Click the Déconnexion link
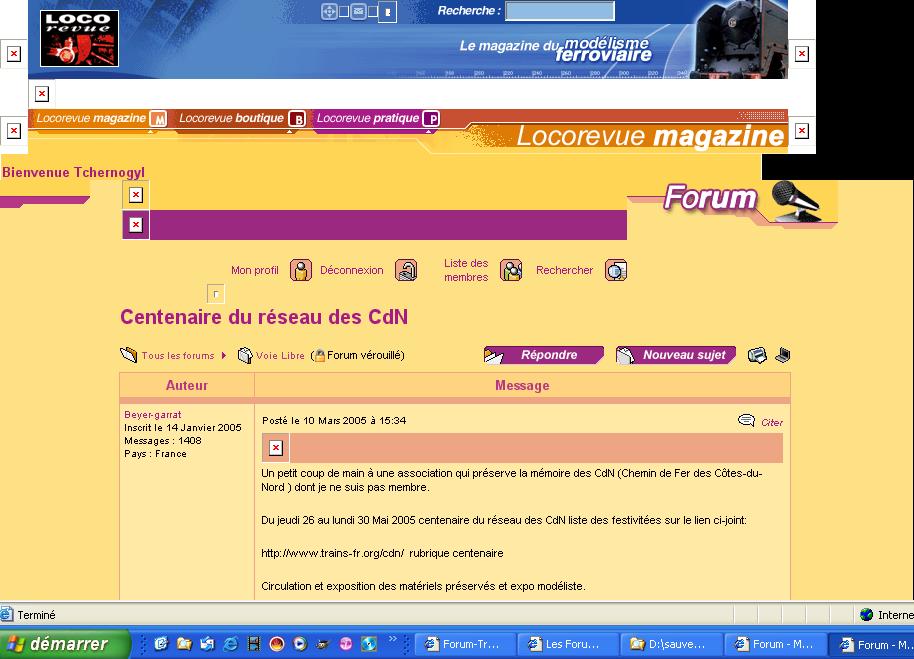914x659 pixels. (x=351, y=270)
